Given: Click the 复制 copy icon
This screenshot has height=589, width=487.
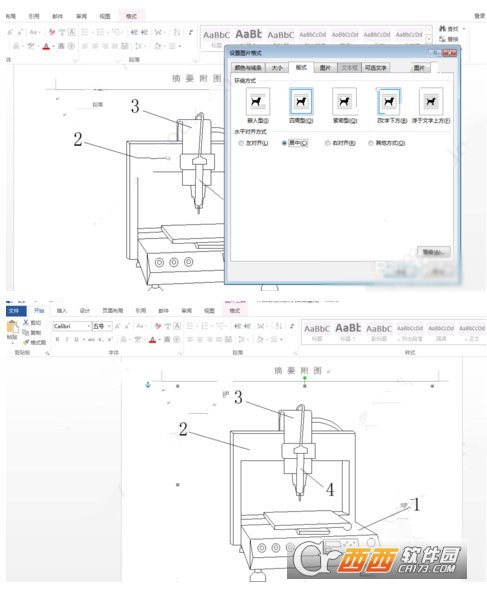Looking at the screenshot, I should (x=26, y=332).
